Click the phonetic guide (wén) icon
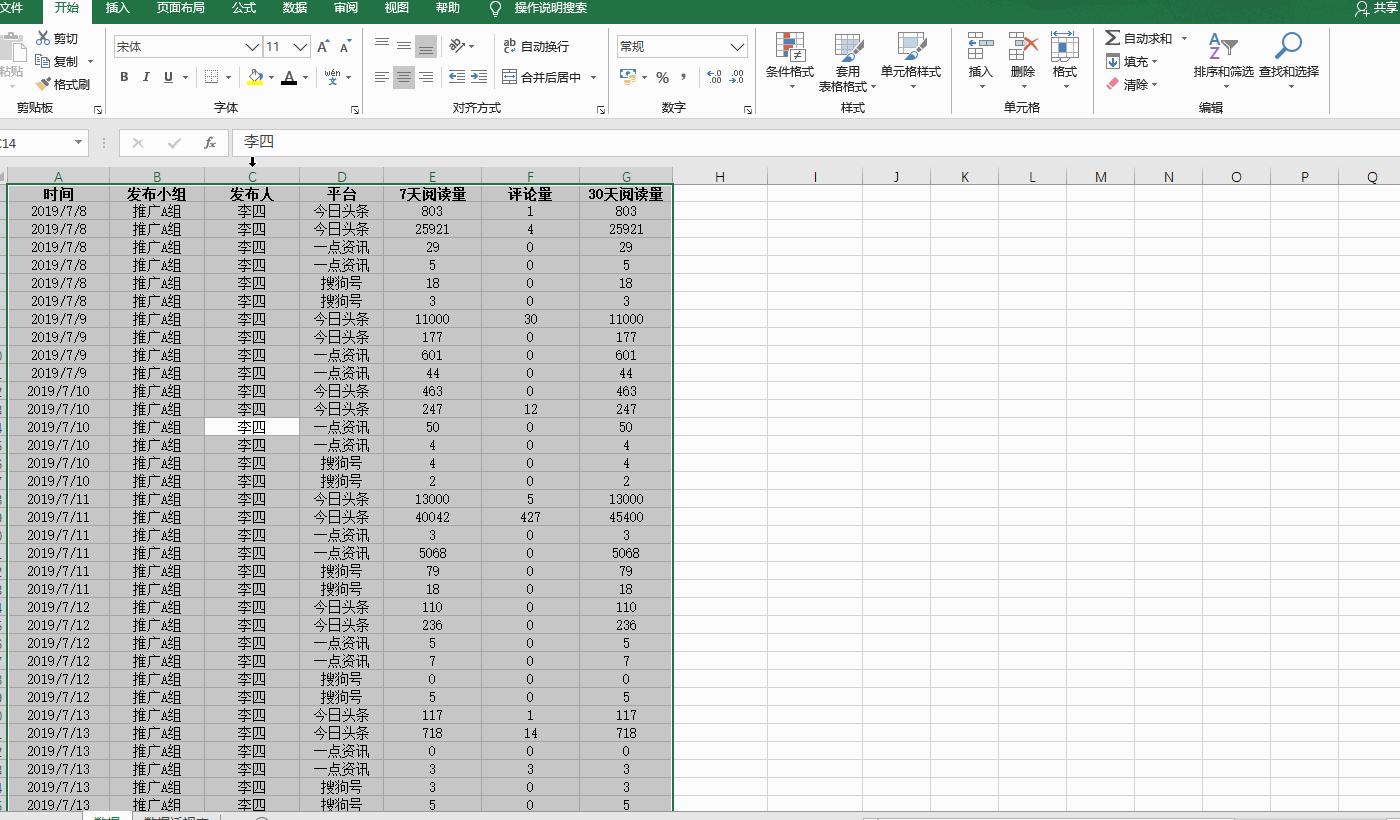The height and width of the screenshot is (820, 1400). point(332,77)
